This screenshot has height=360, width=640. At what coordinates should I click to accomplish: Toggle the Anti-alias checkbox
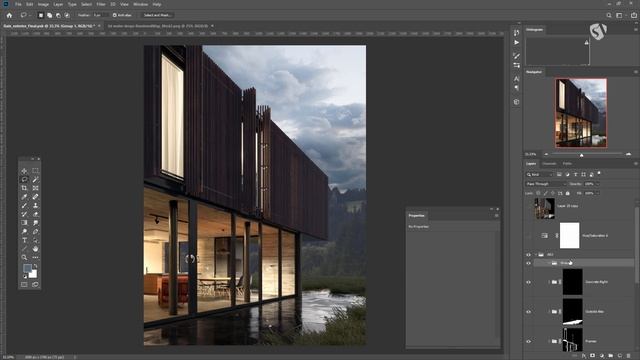point(115,15)
